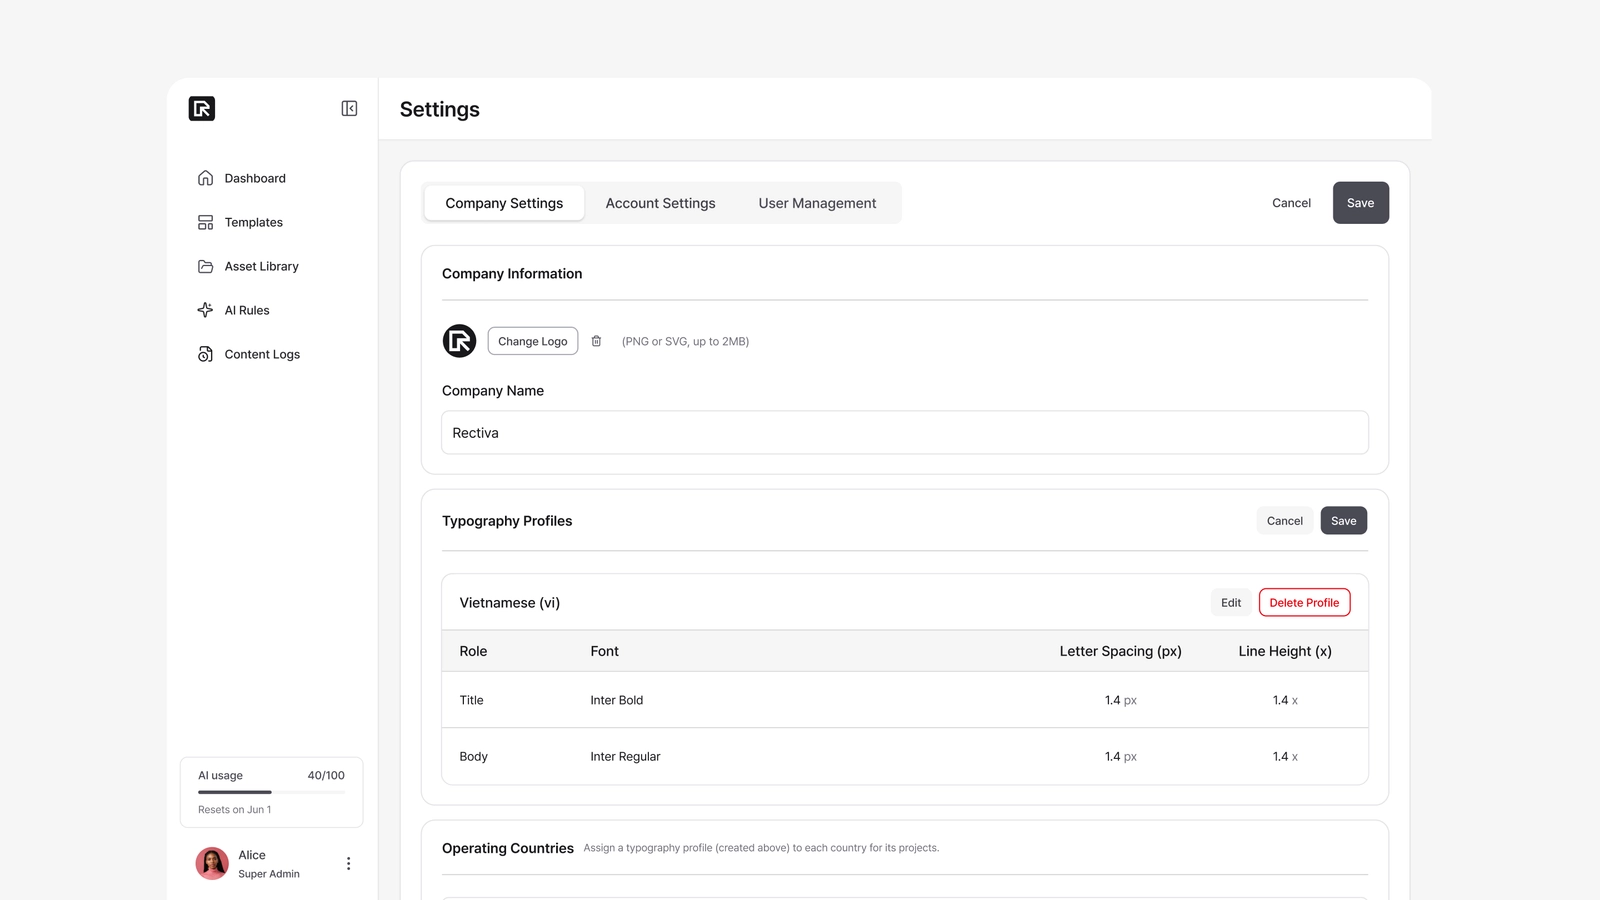Click the Role column header
Screen dimensions: 1600x900
(x=473, y=651)
